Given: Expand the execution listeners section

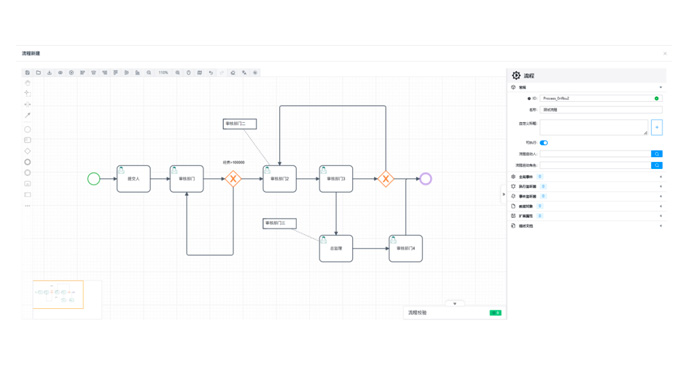Looking at the screenshot, I should (x=587, y=187).
